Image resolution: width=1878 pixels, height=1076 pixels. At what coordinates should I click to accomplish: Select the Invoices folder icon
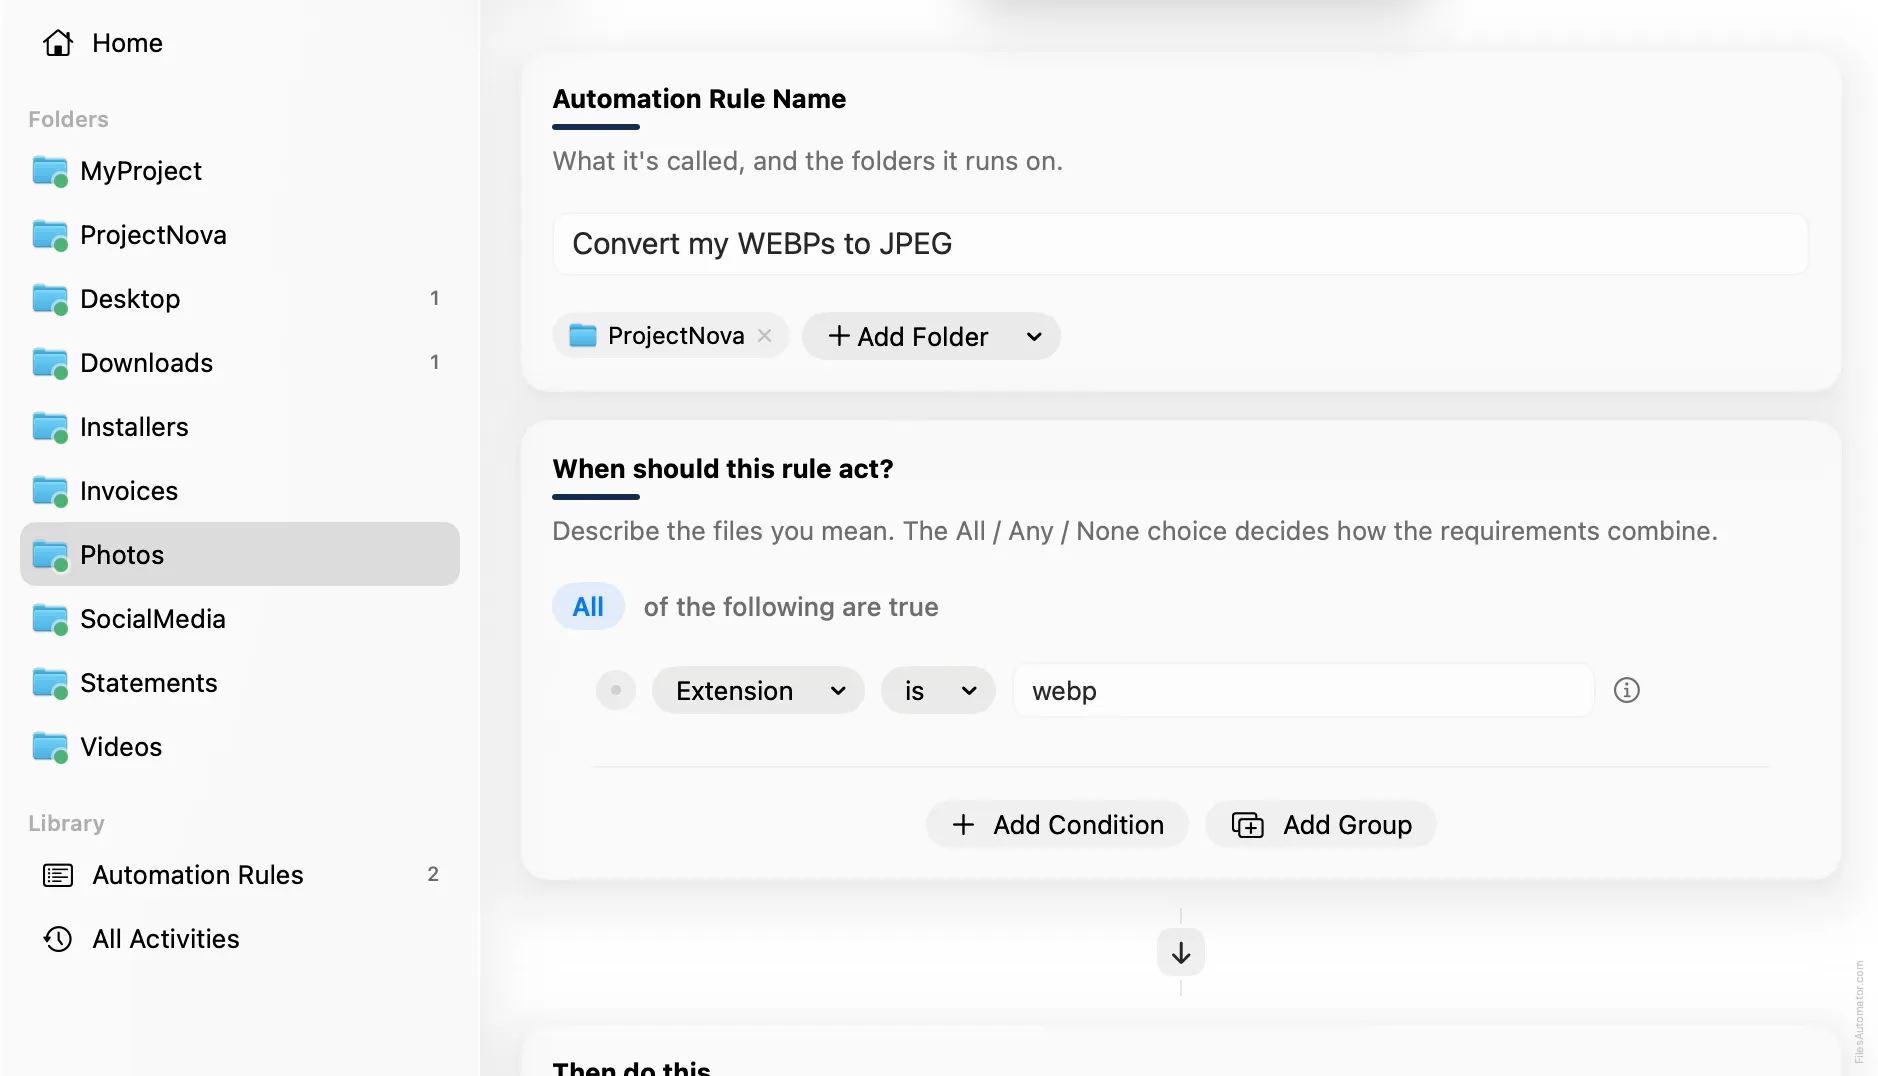click(x=50, y=491)
